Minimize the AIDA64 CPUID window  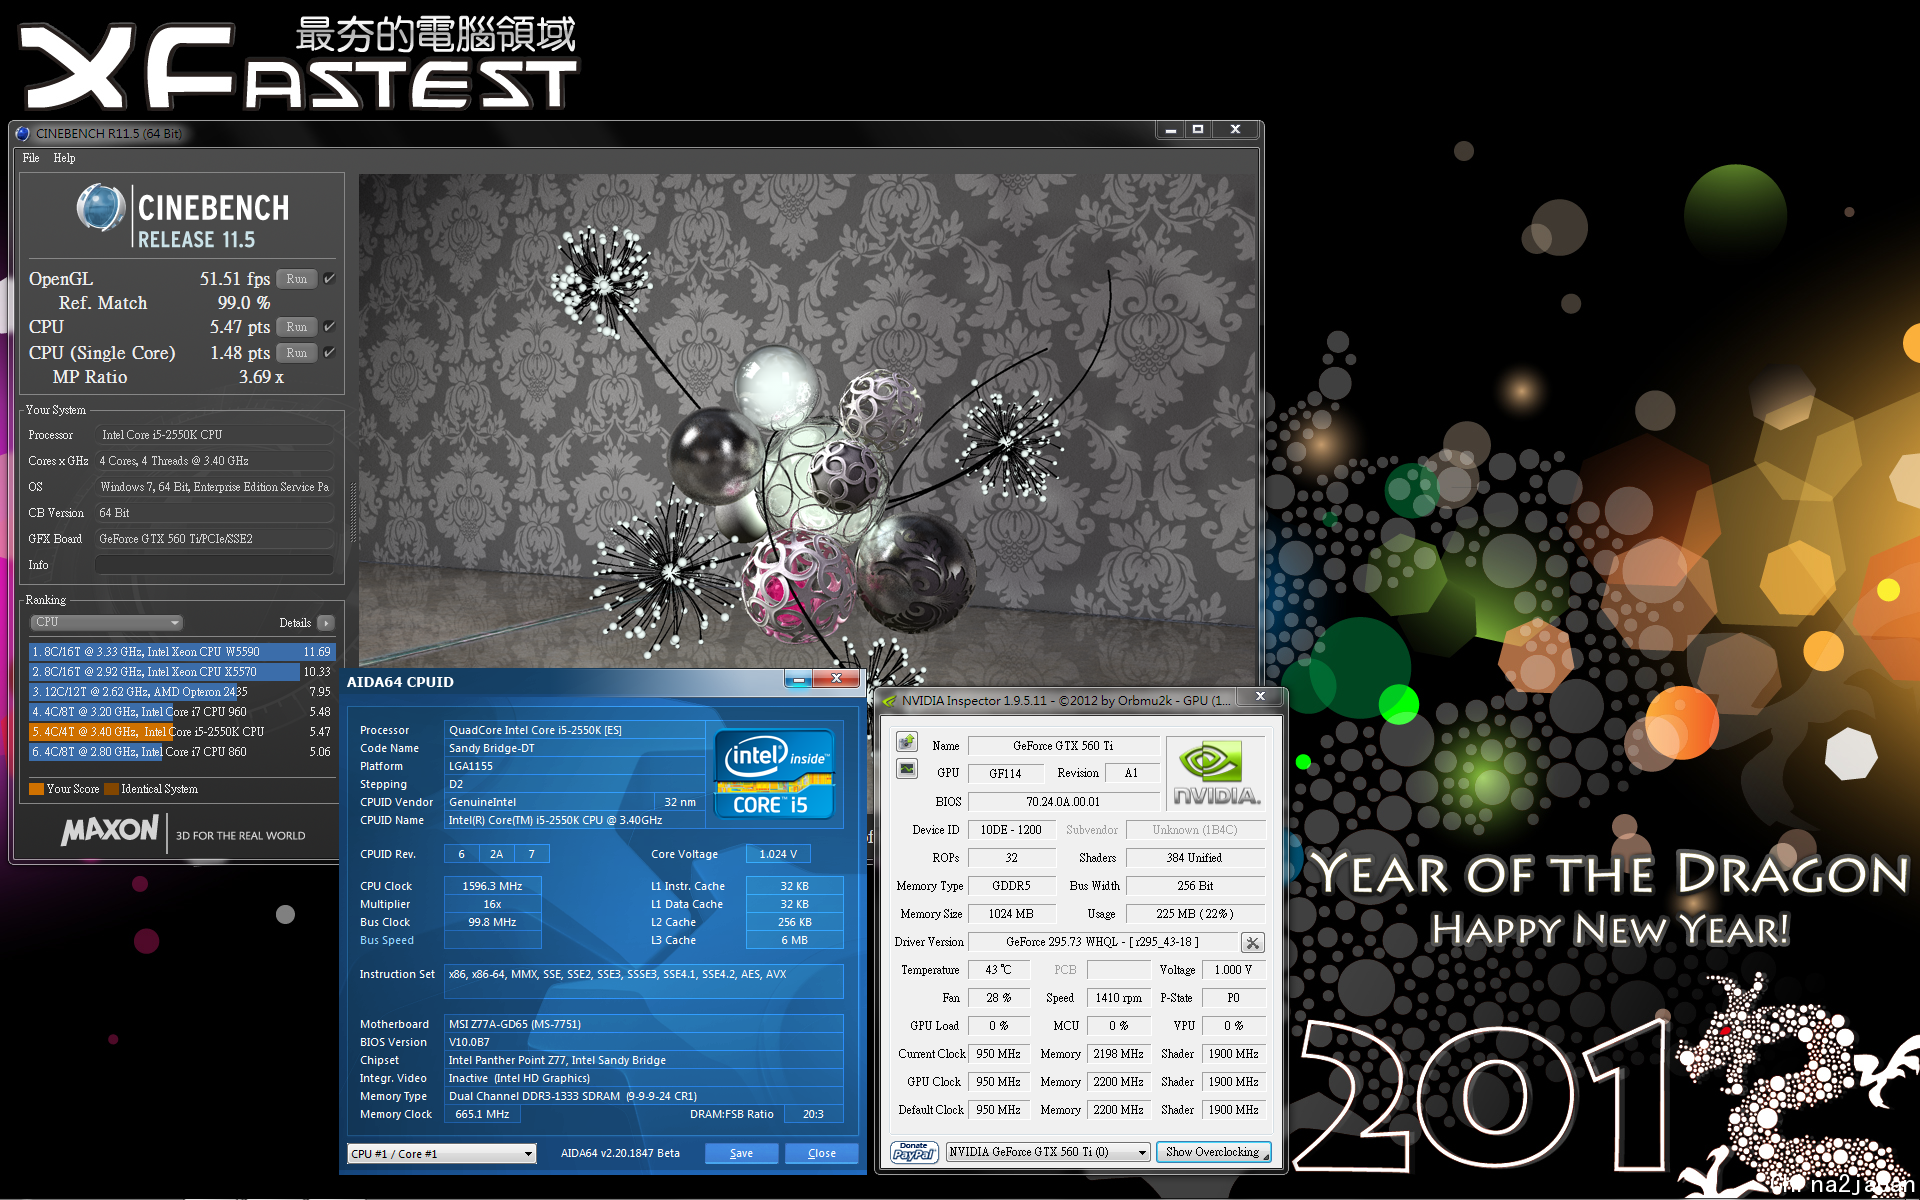pos(798,679)
